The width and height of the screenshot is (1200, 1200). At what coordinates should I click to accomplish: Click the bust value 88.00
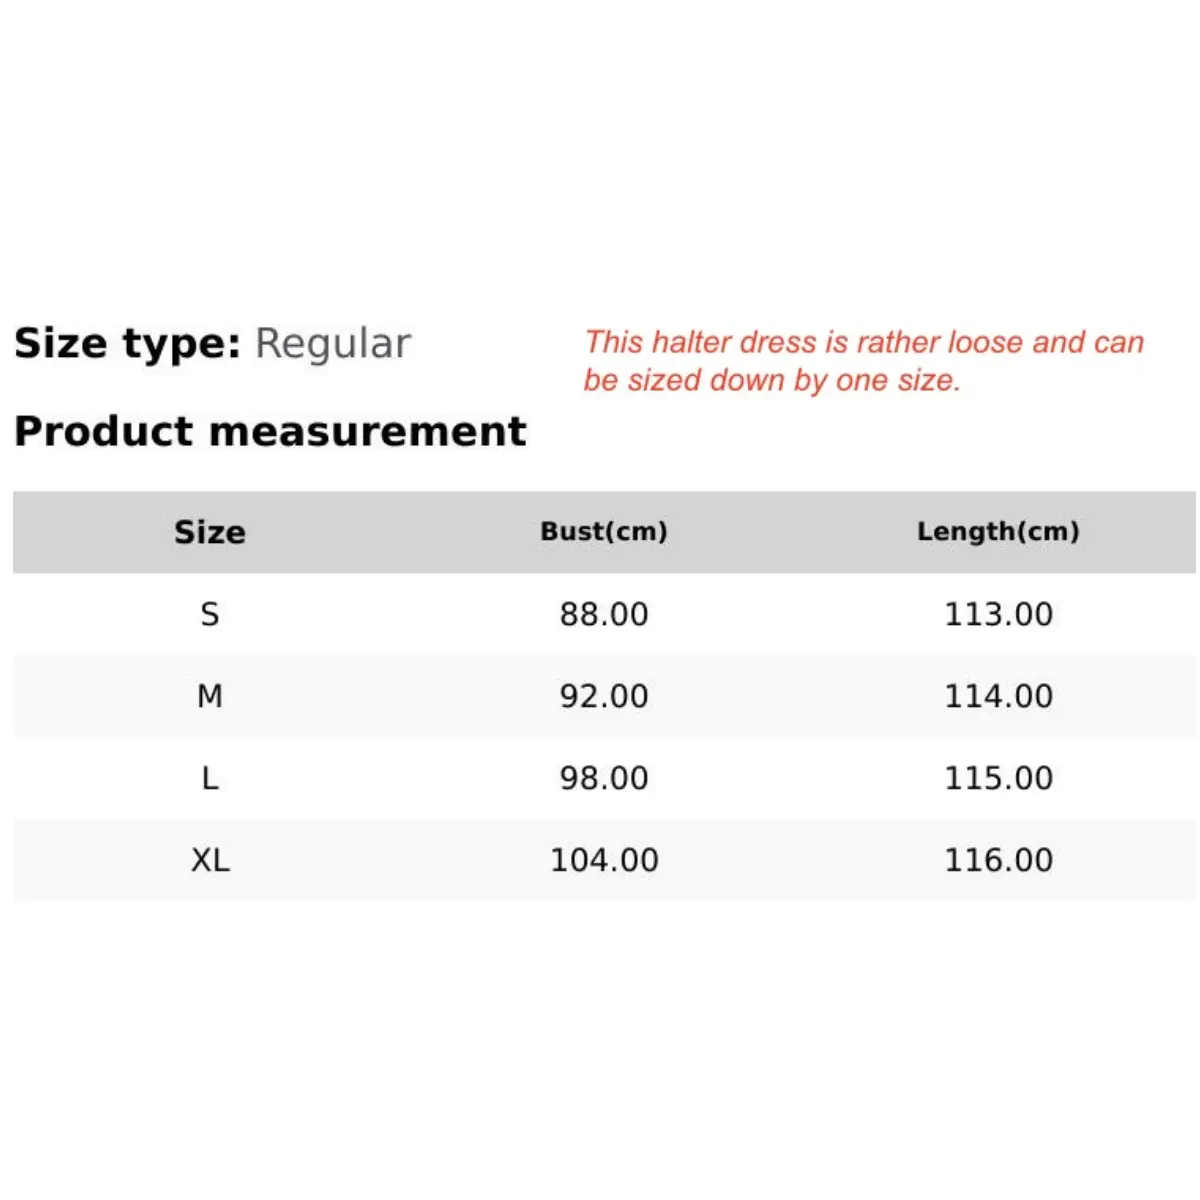(x=604, y=614)
